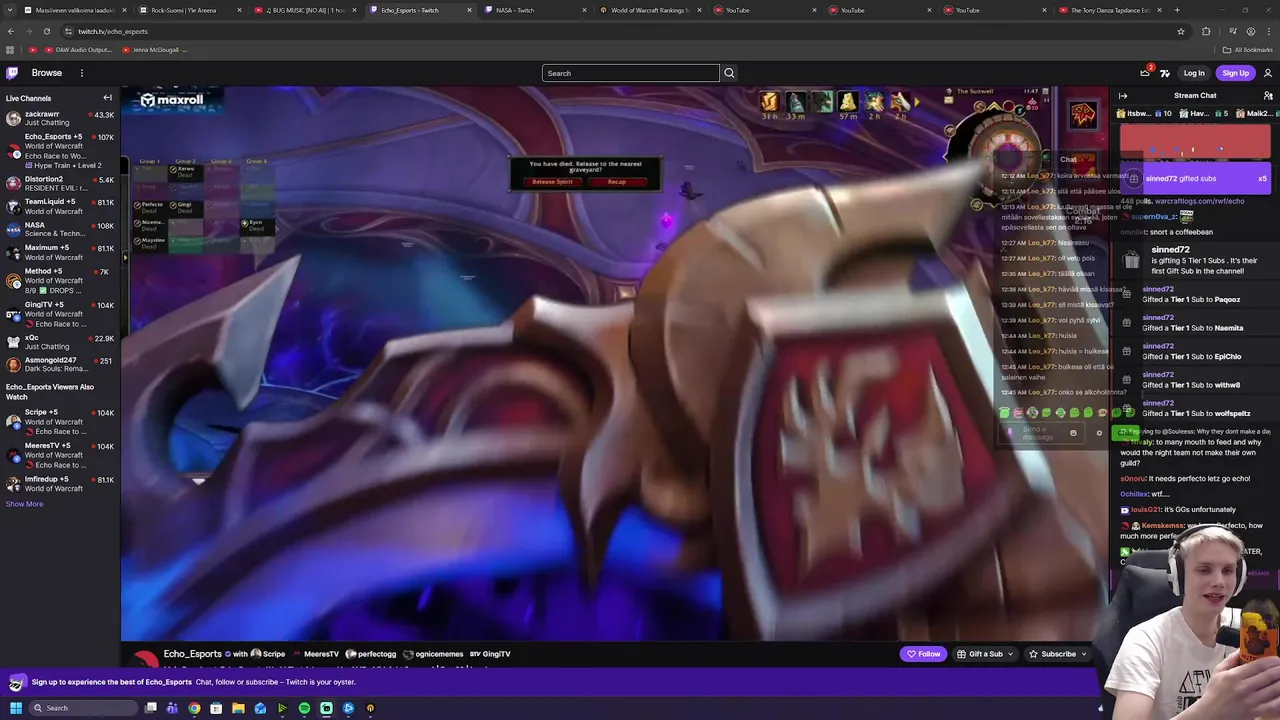
Task: Open TeamLiquid +5 channel in sidebar
Action: [60, 206]
